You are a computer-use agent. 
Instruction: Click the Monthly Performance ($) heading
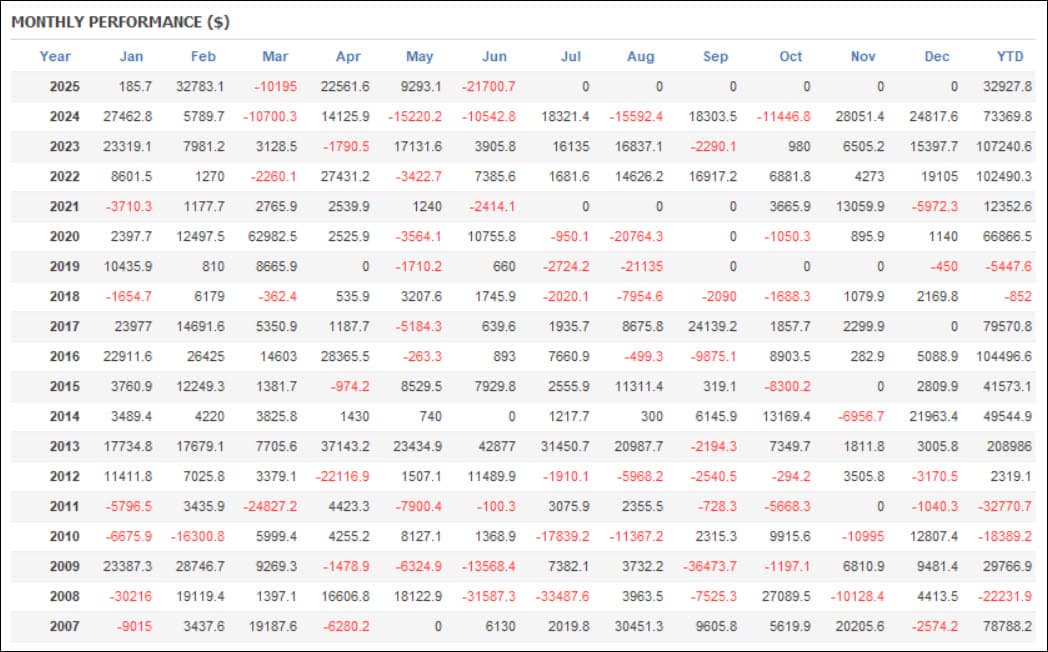(120, 22)
